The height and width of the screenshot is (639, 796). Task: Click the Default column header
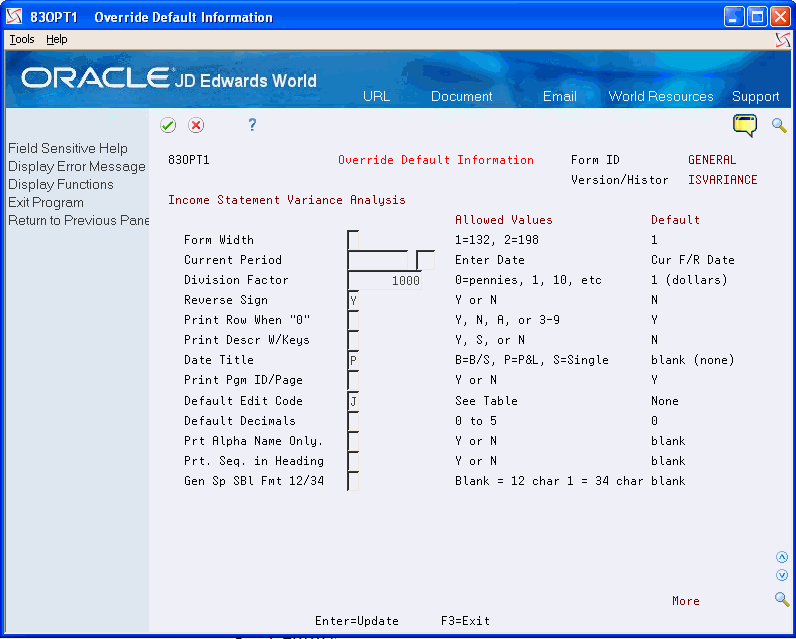(675, 220)
